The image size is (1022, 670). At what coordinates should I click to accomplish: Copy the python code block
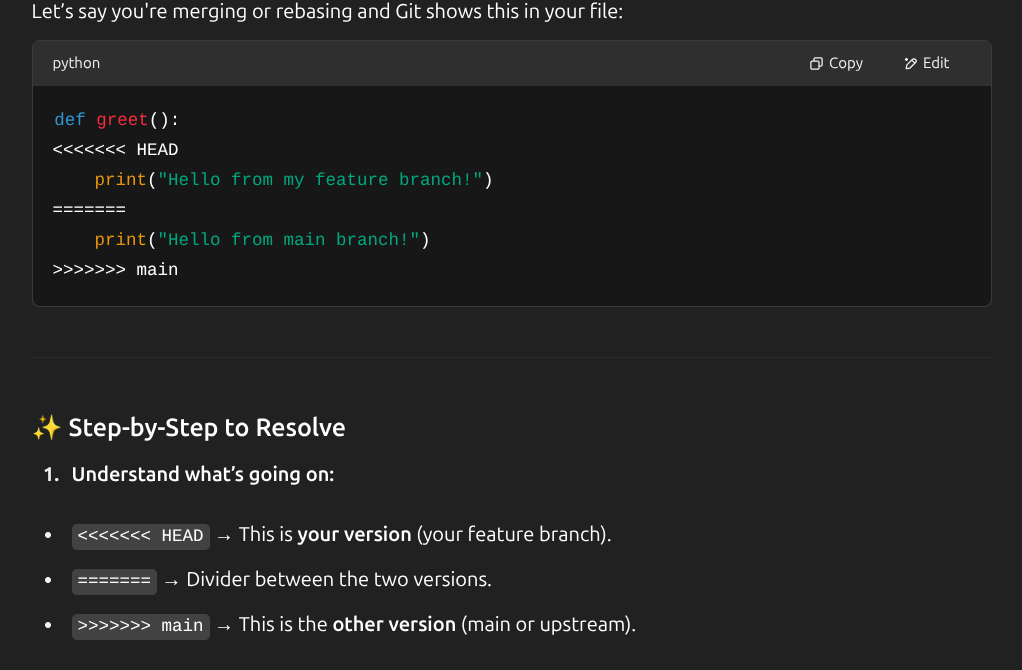(836, 63)
